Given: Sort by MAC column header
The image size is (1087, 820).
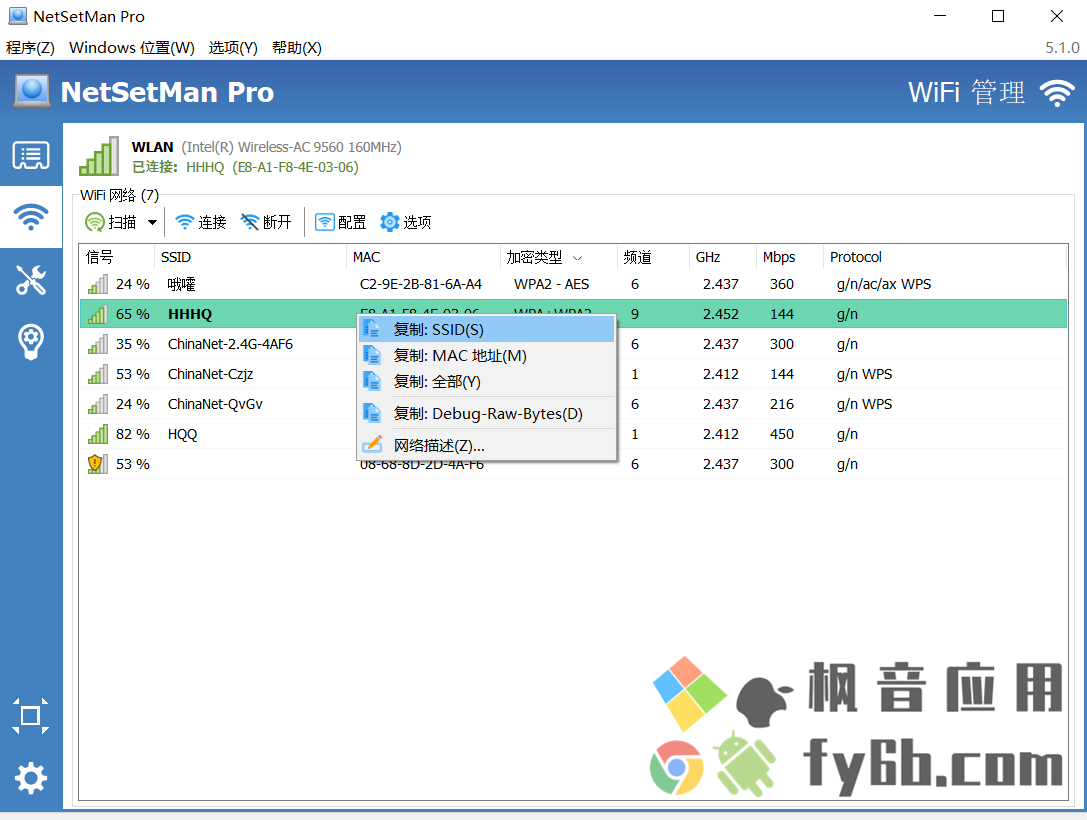Looking at the screenshot, I should 423,257.
